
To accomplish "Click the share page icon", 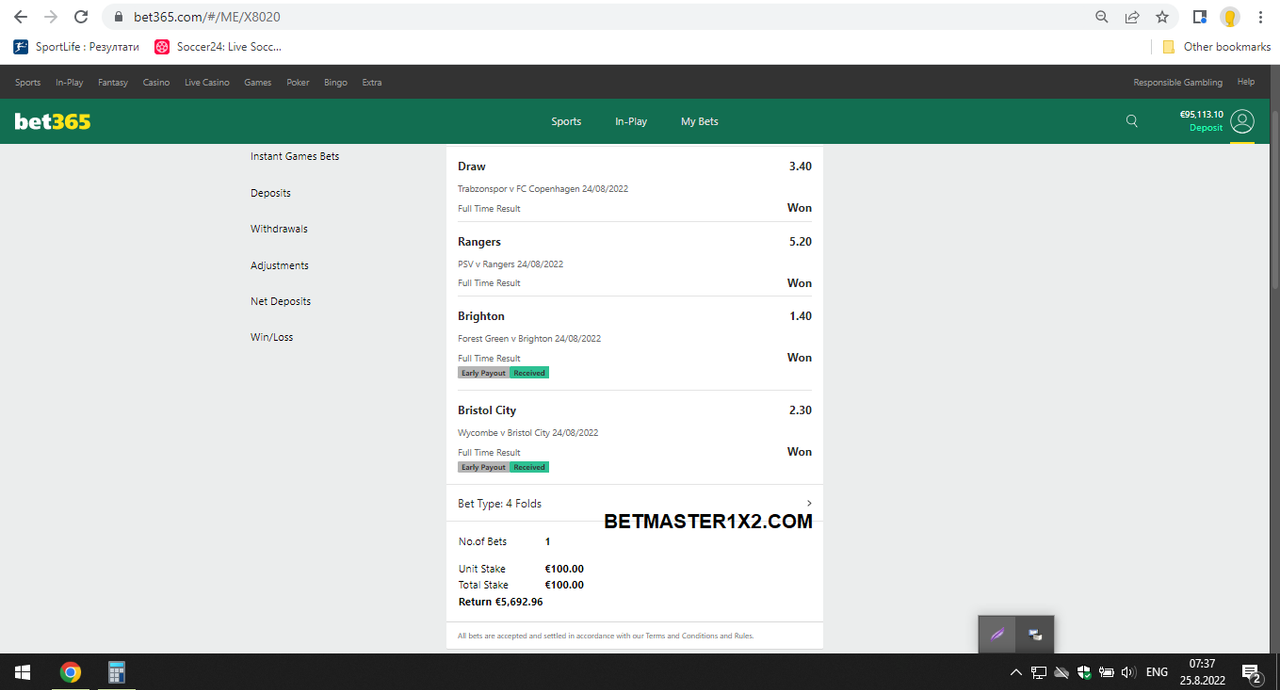I will click(x=1132, y=17).
